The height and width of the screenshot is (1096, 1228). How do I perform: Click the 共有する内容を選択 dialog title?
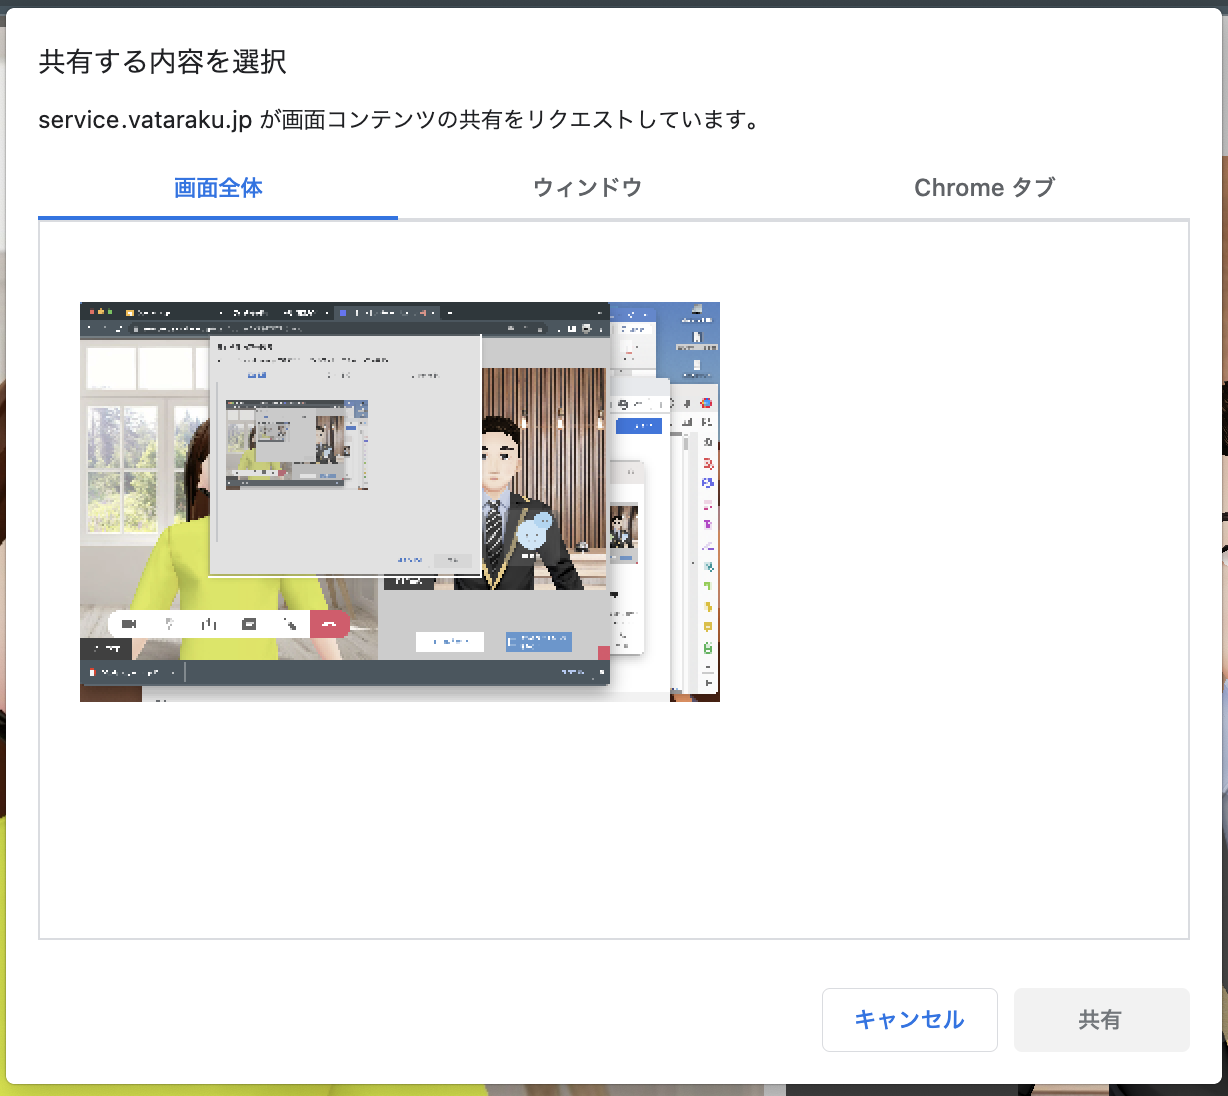(162, 62)
